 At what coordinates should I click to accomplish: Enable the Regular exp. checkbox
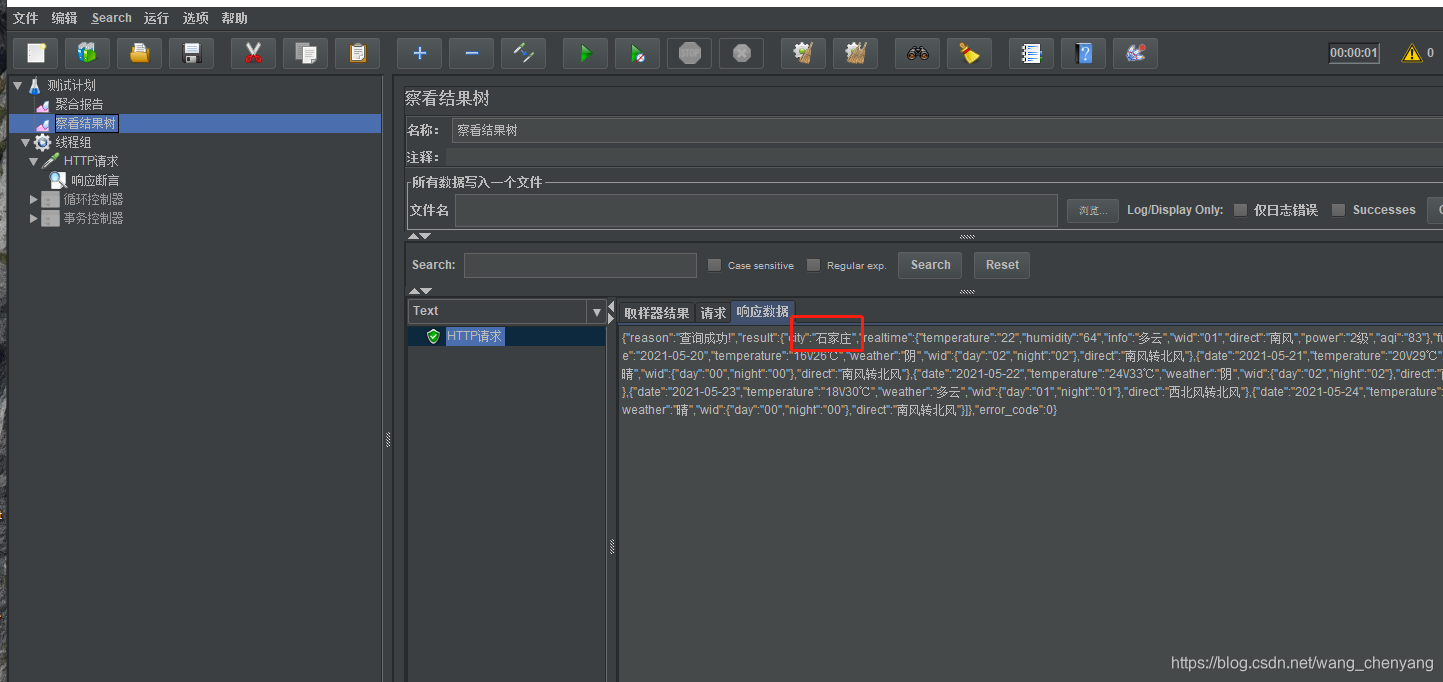[813, 265]
